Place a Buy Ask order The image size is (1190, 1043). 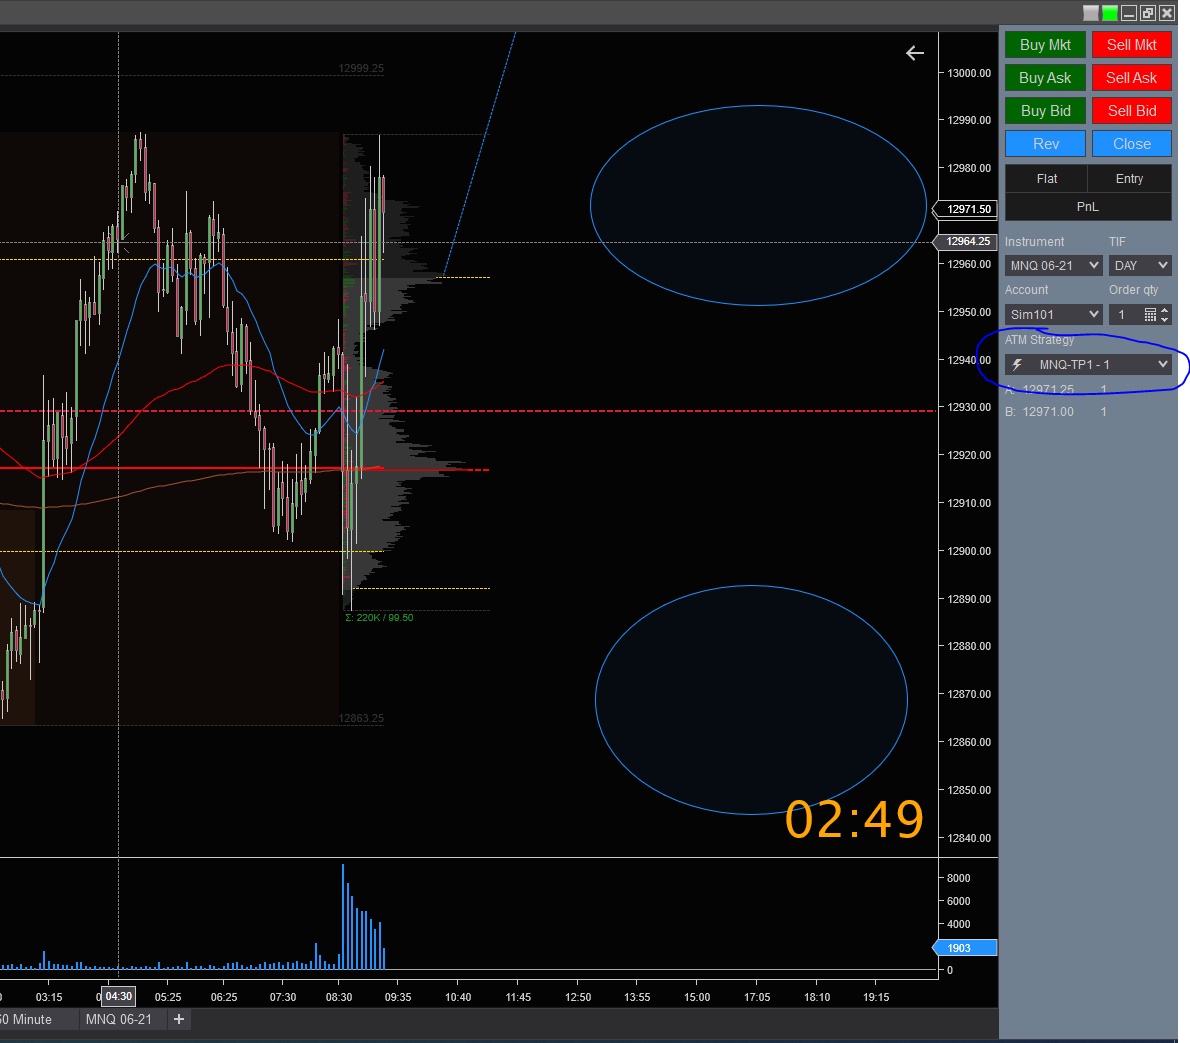1045,77
